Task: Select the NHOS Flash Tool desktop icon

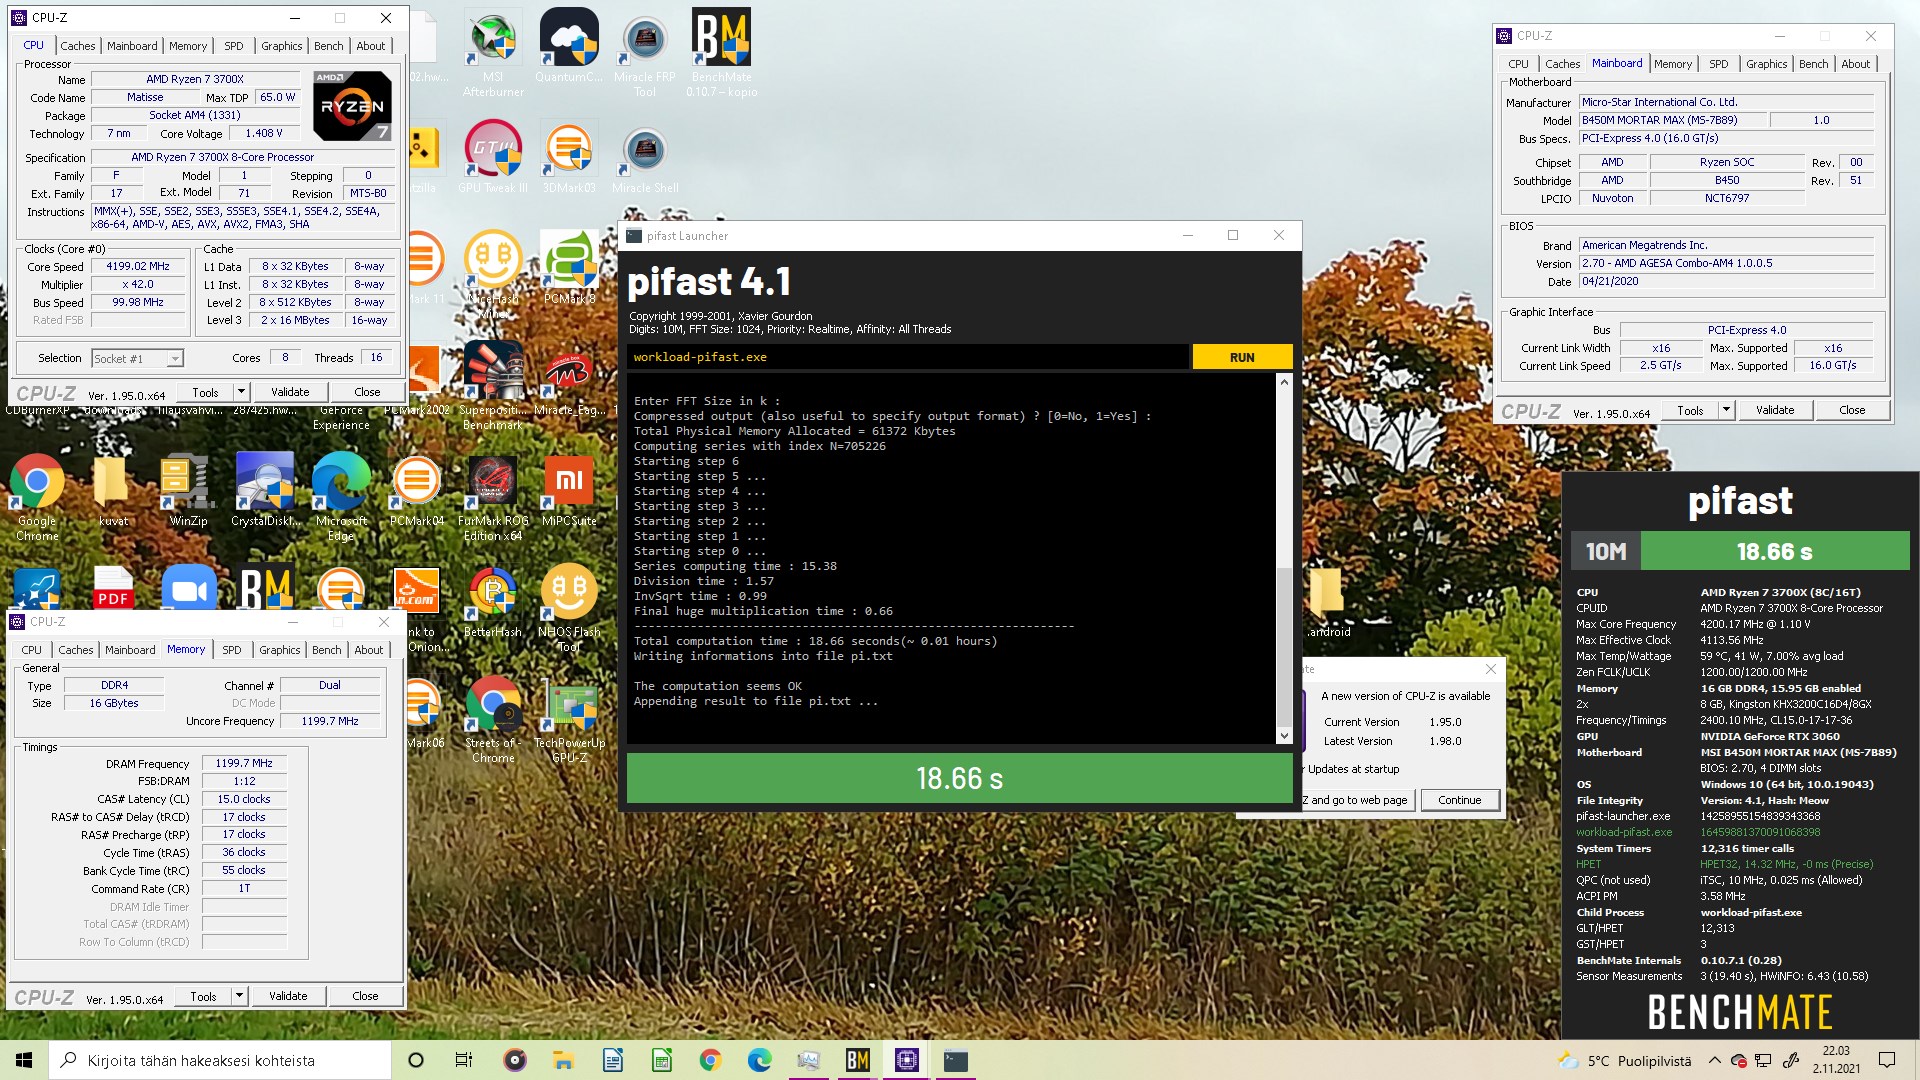Action: pos(569,608)
